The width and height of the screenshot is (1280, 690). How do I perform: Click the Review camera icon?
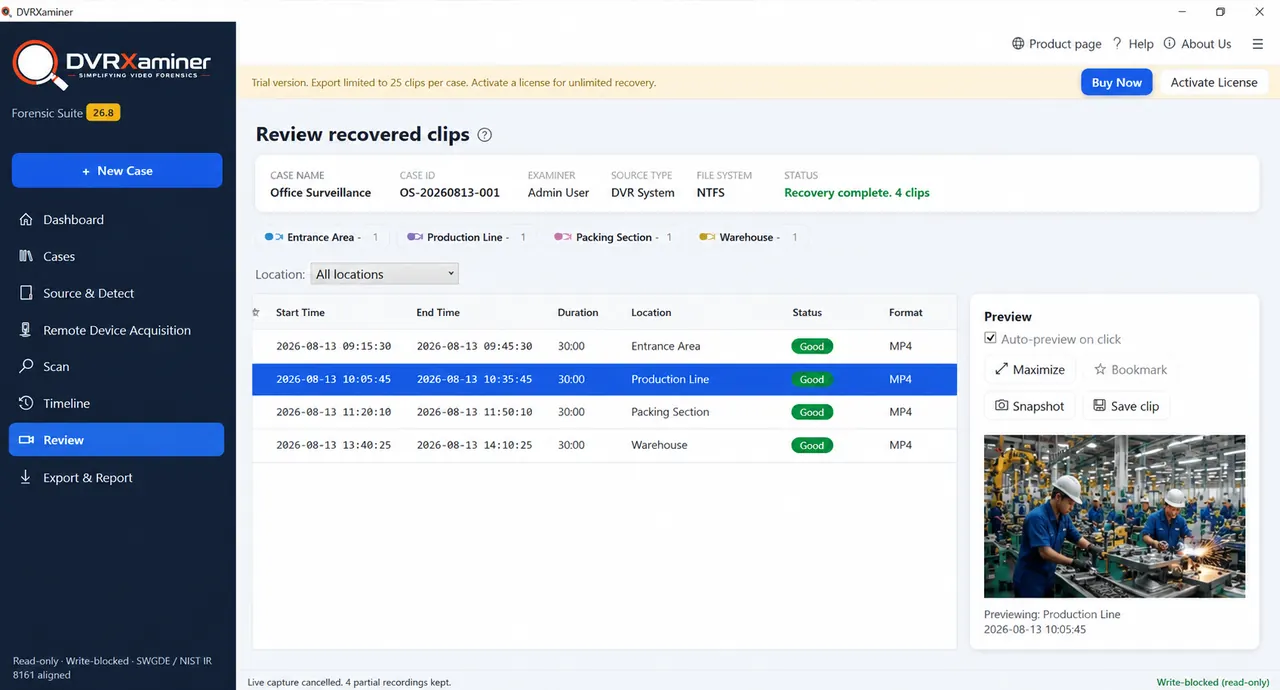[x=26, y=440]
